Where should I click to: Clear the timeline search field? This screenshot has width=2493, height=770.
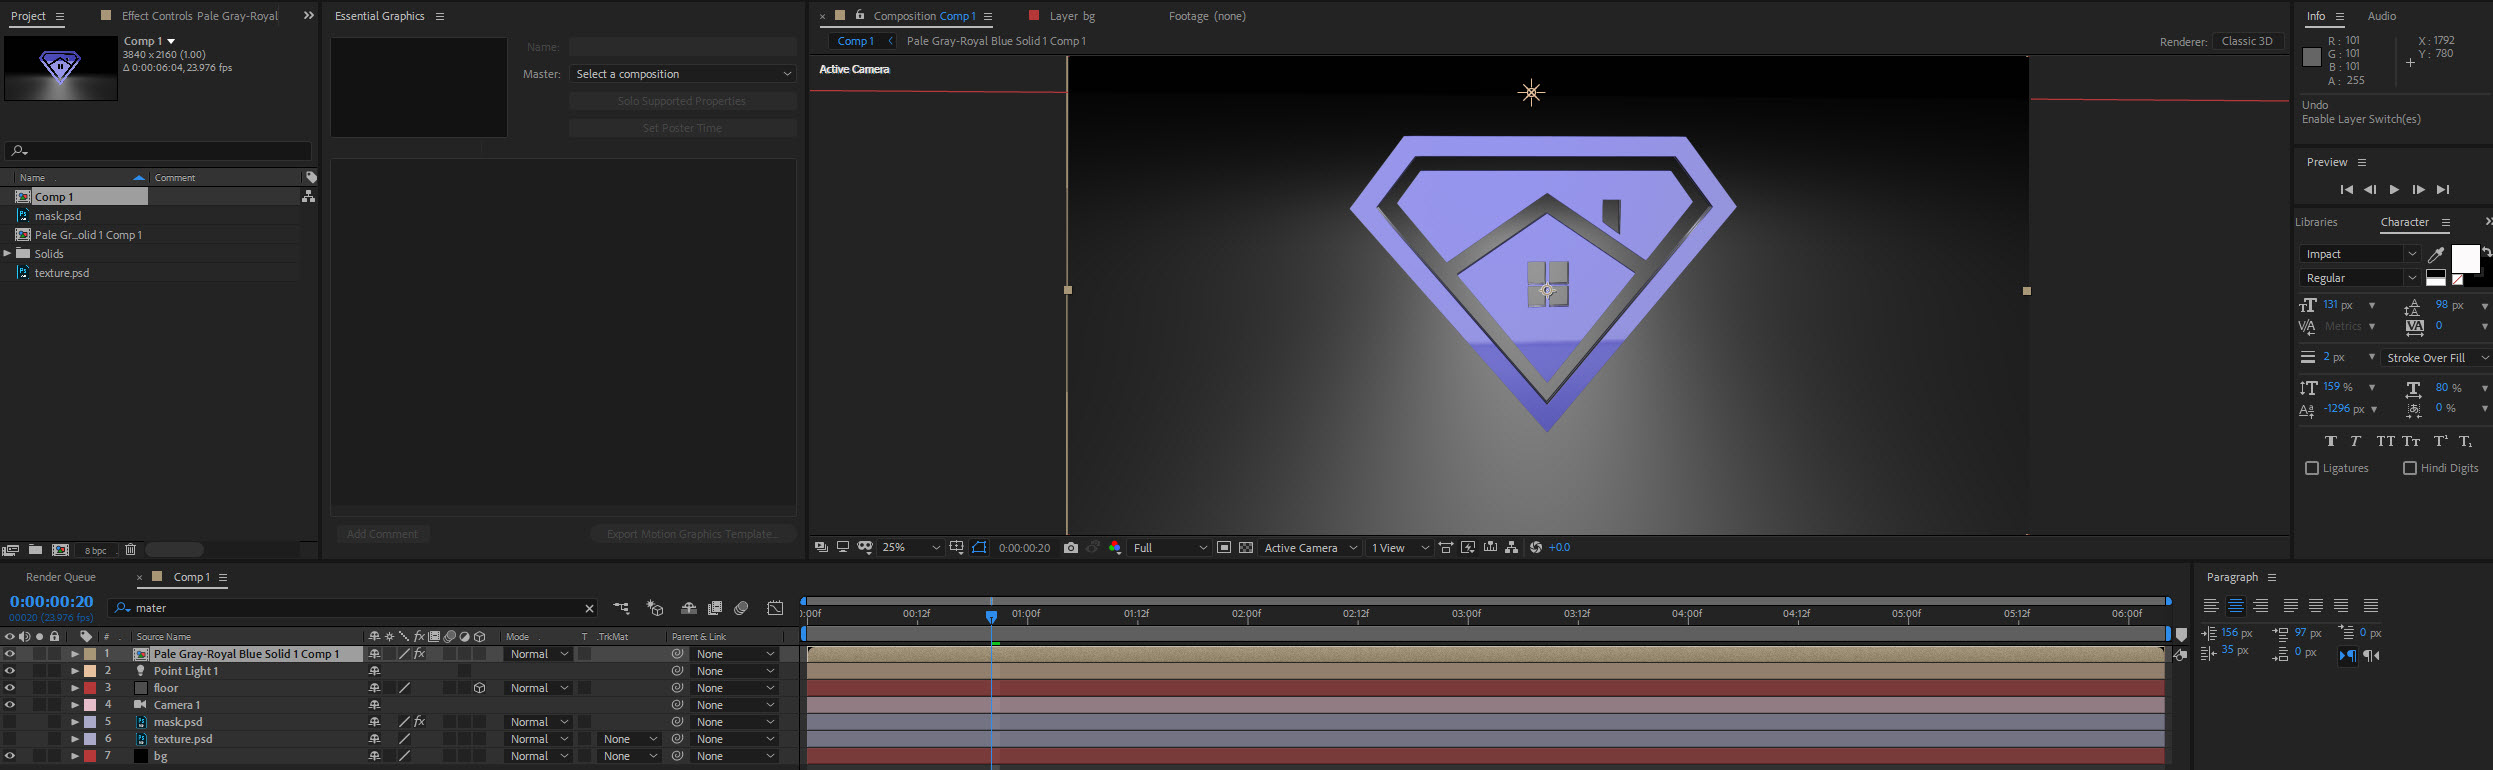click(589, 608)
